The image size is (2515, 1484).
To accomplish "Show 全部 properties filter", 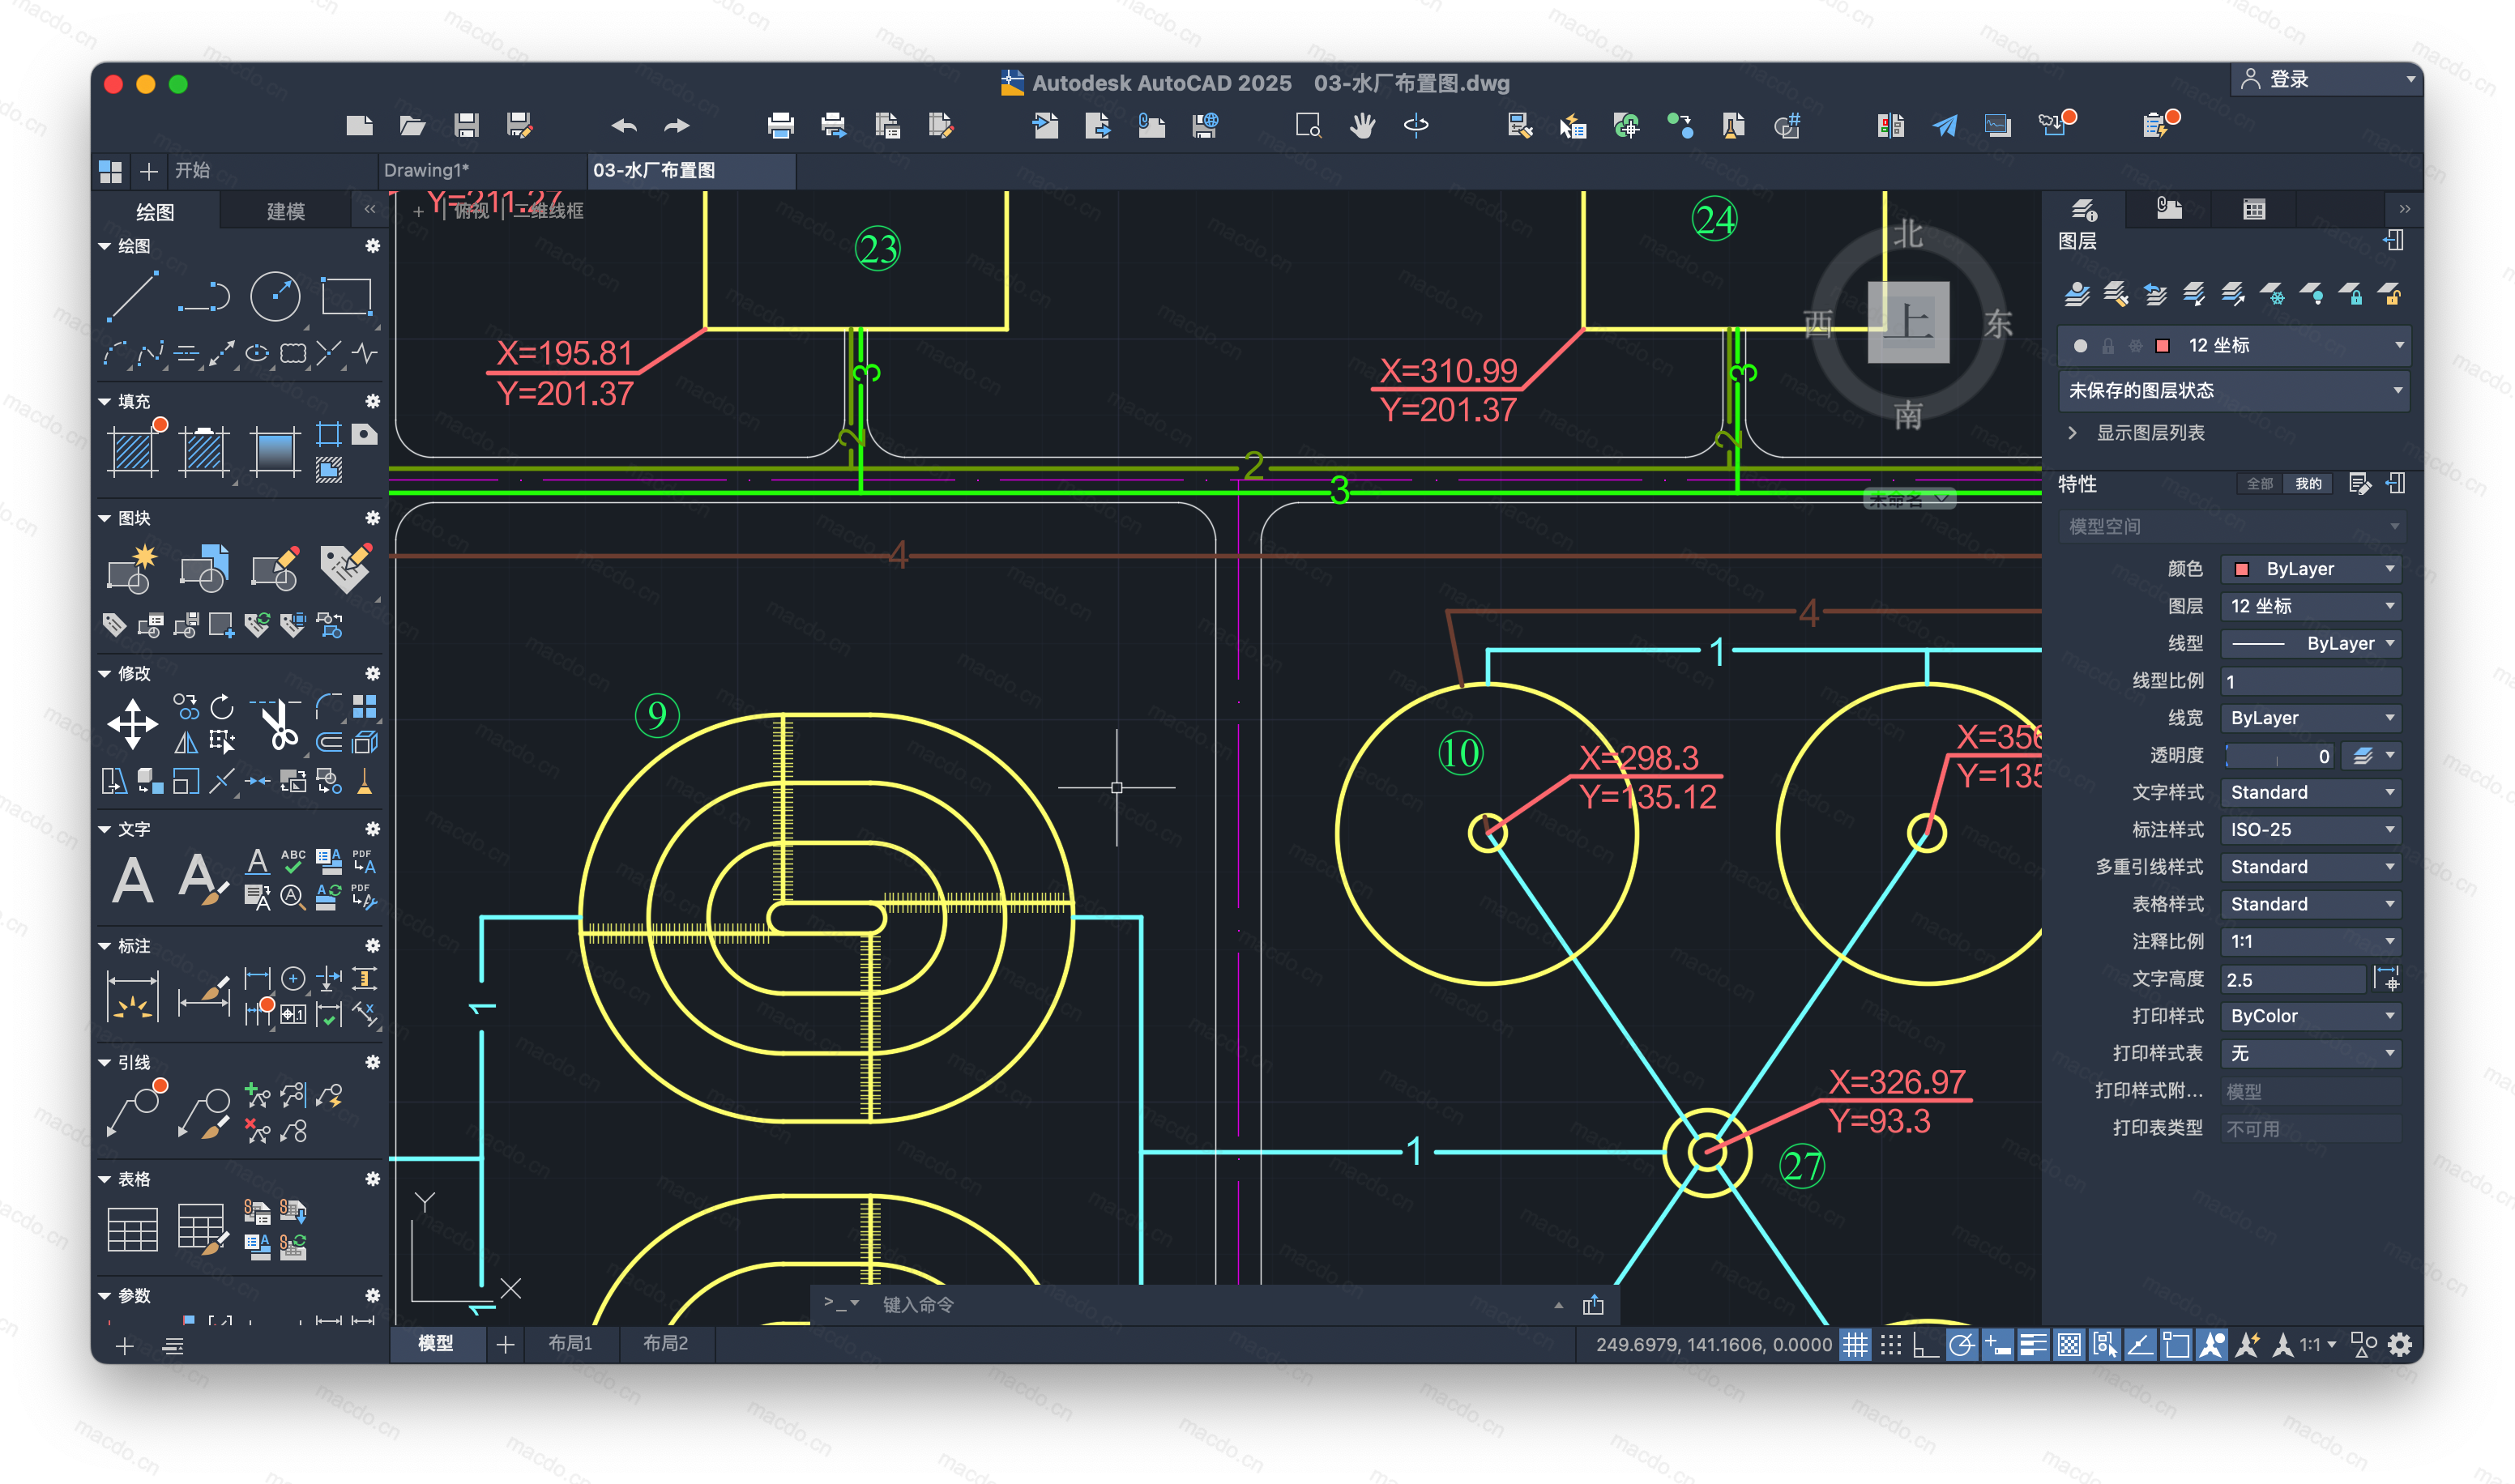I will pos(2259,484).
